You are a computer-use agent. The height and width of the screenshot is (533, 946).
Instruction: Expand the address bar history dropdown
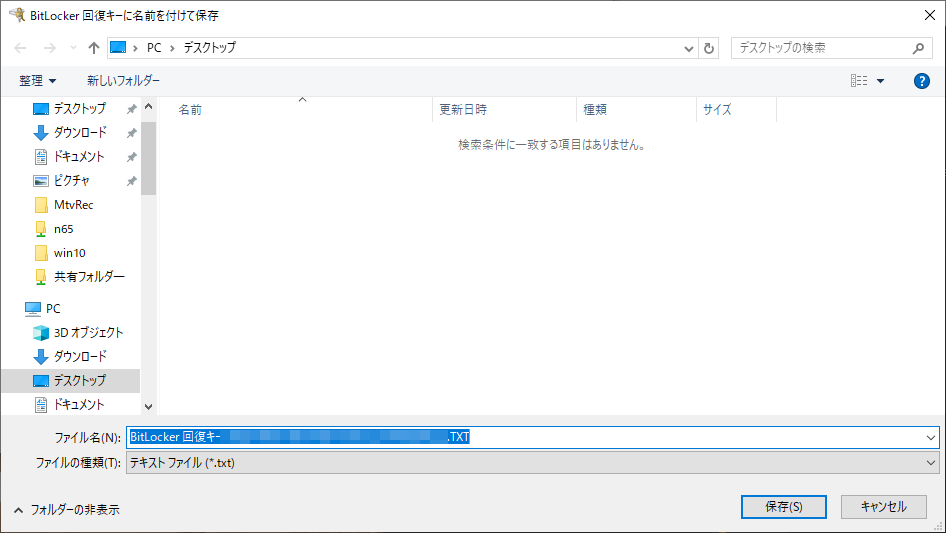point(689,48)
